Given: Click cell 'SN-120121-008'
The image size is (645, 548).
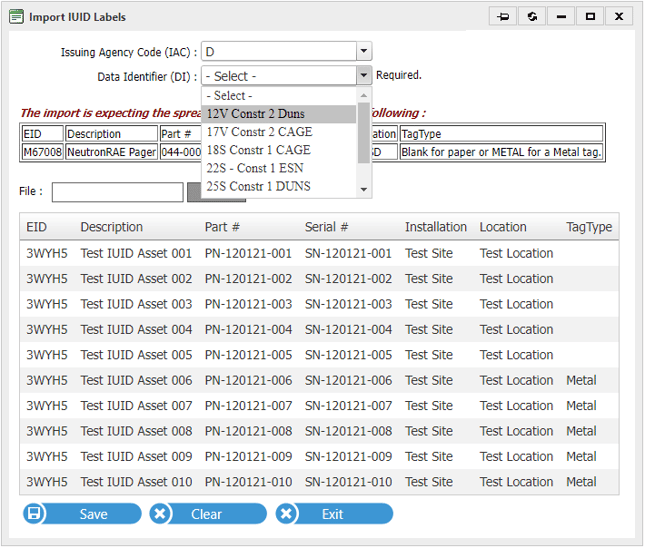Looking at the screenshot, I should 348,431.
